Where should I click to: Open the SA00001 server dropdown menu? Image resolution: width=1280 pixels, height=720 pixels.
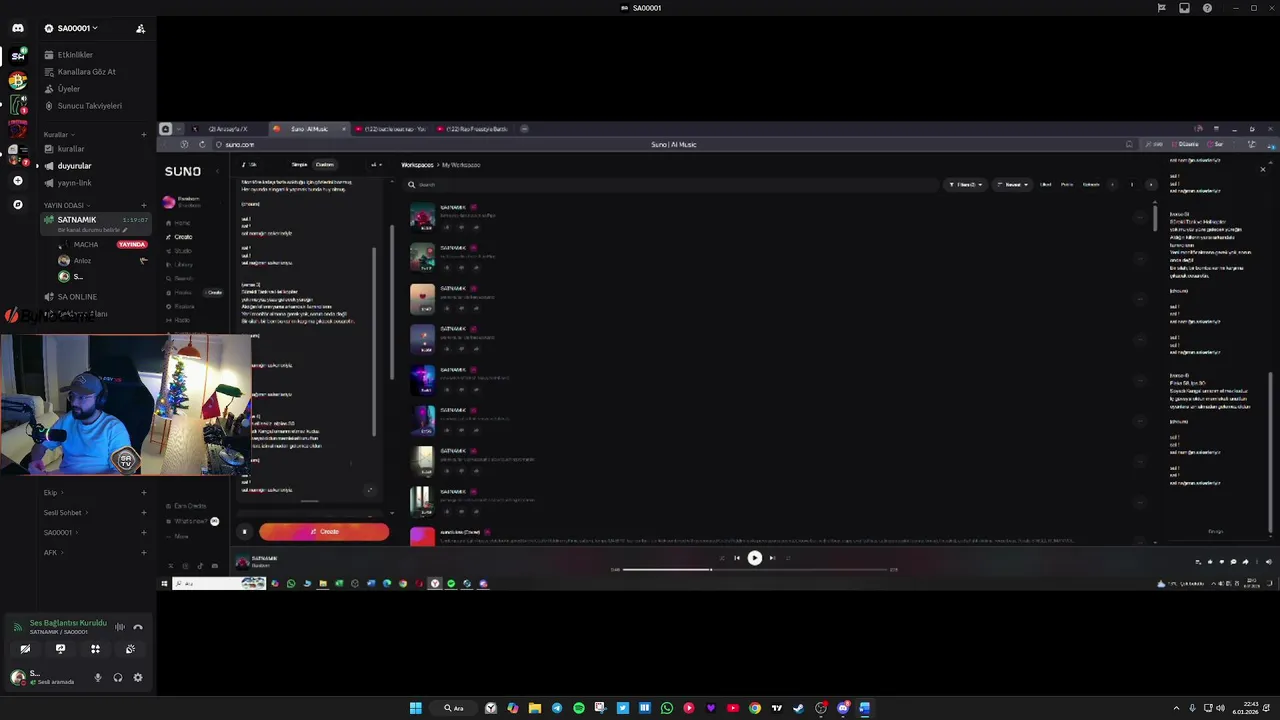coord(78,28)
